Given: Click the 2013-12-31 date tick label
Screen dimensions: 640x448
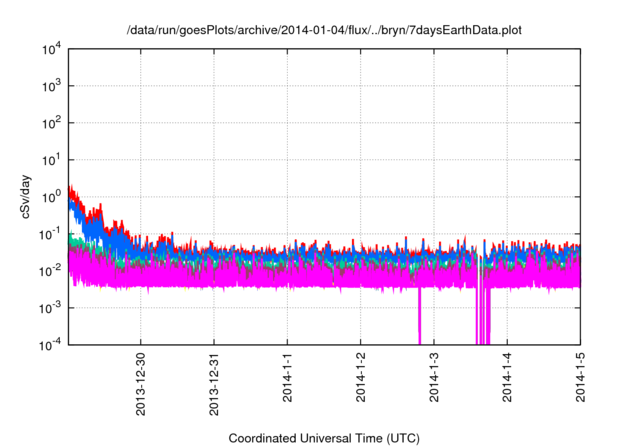Looking at the screenshot, I should coord(214,384).
